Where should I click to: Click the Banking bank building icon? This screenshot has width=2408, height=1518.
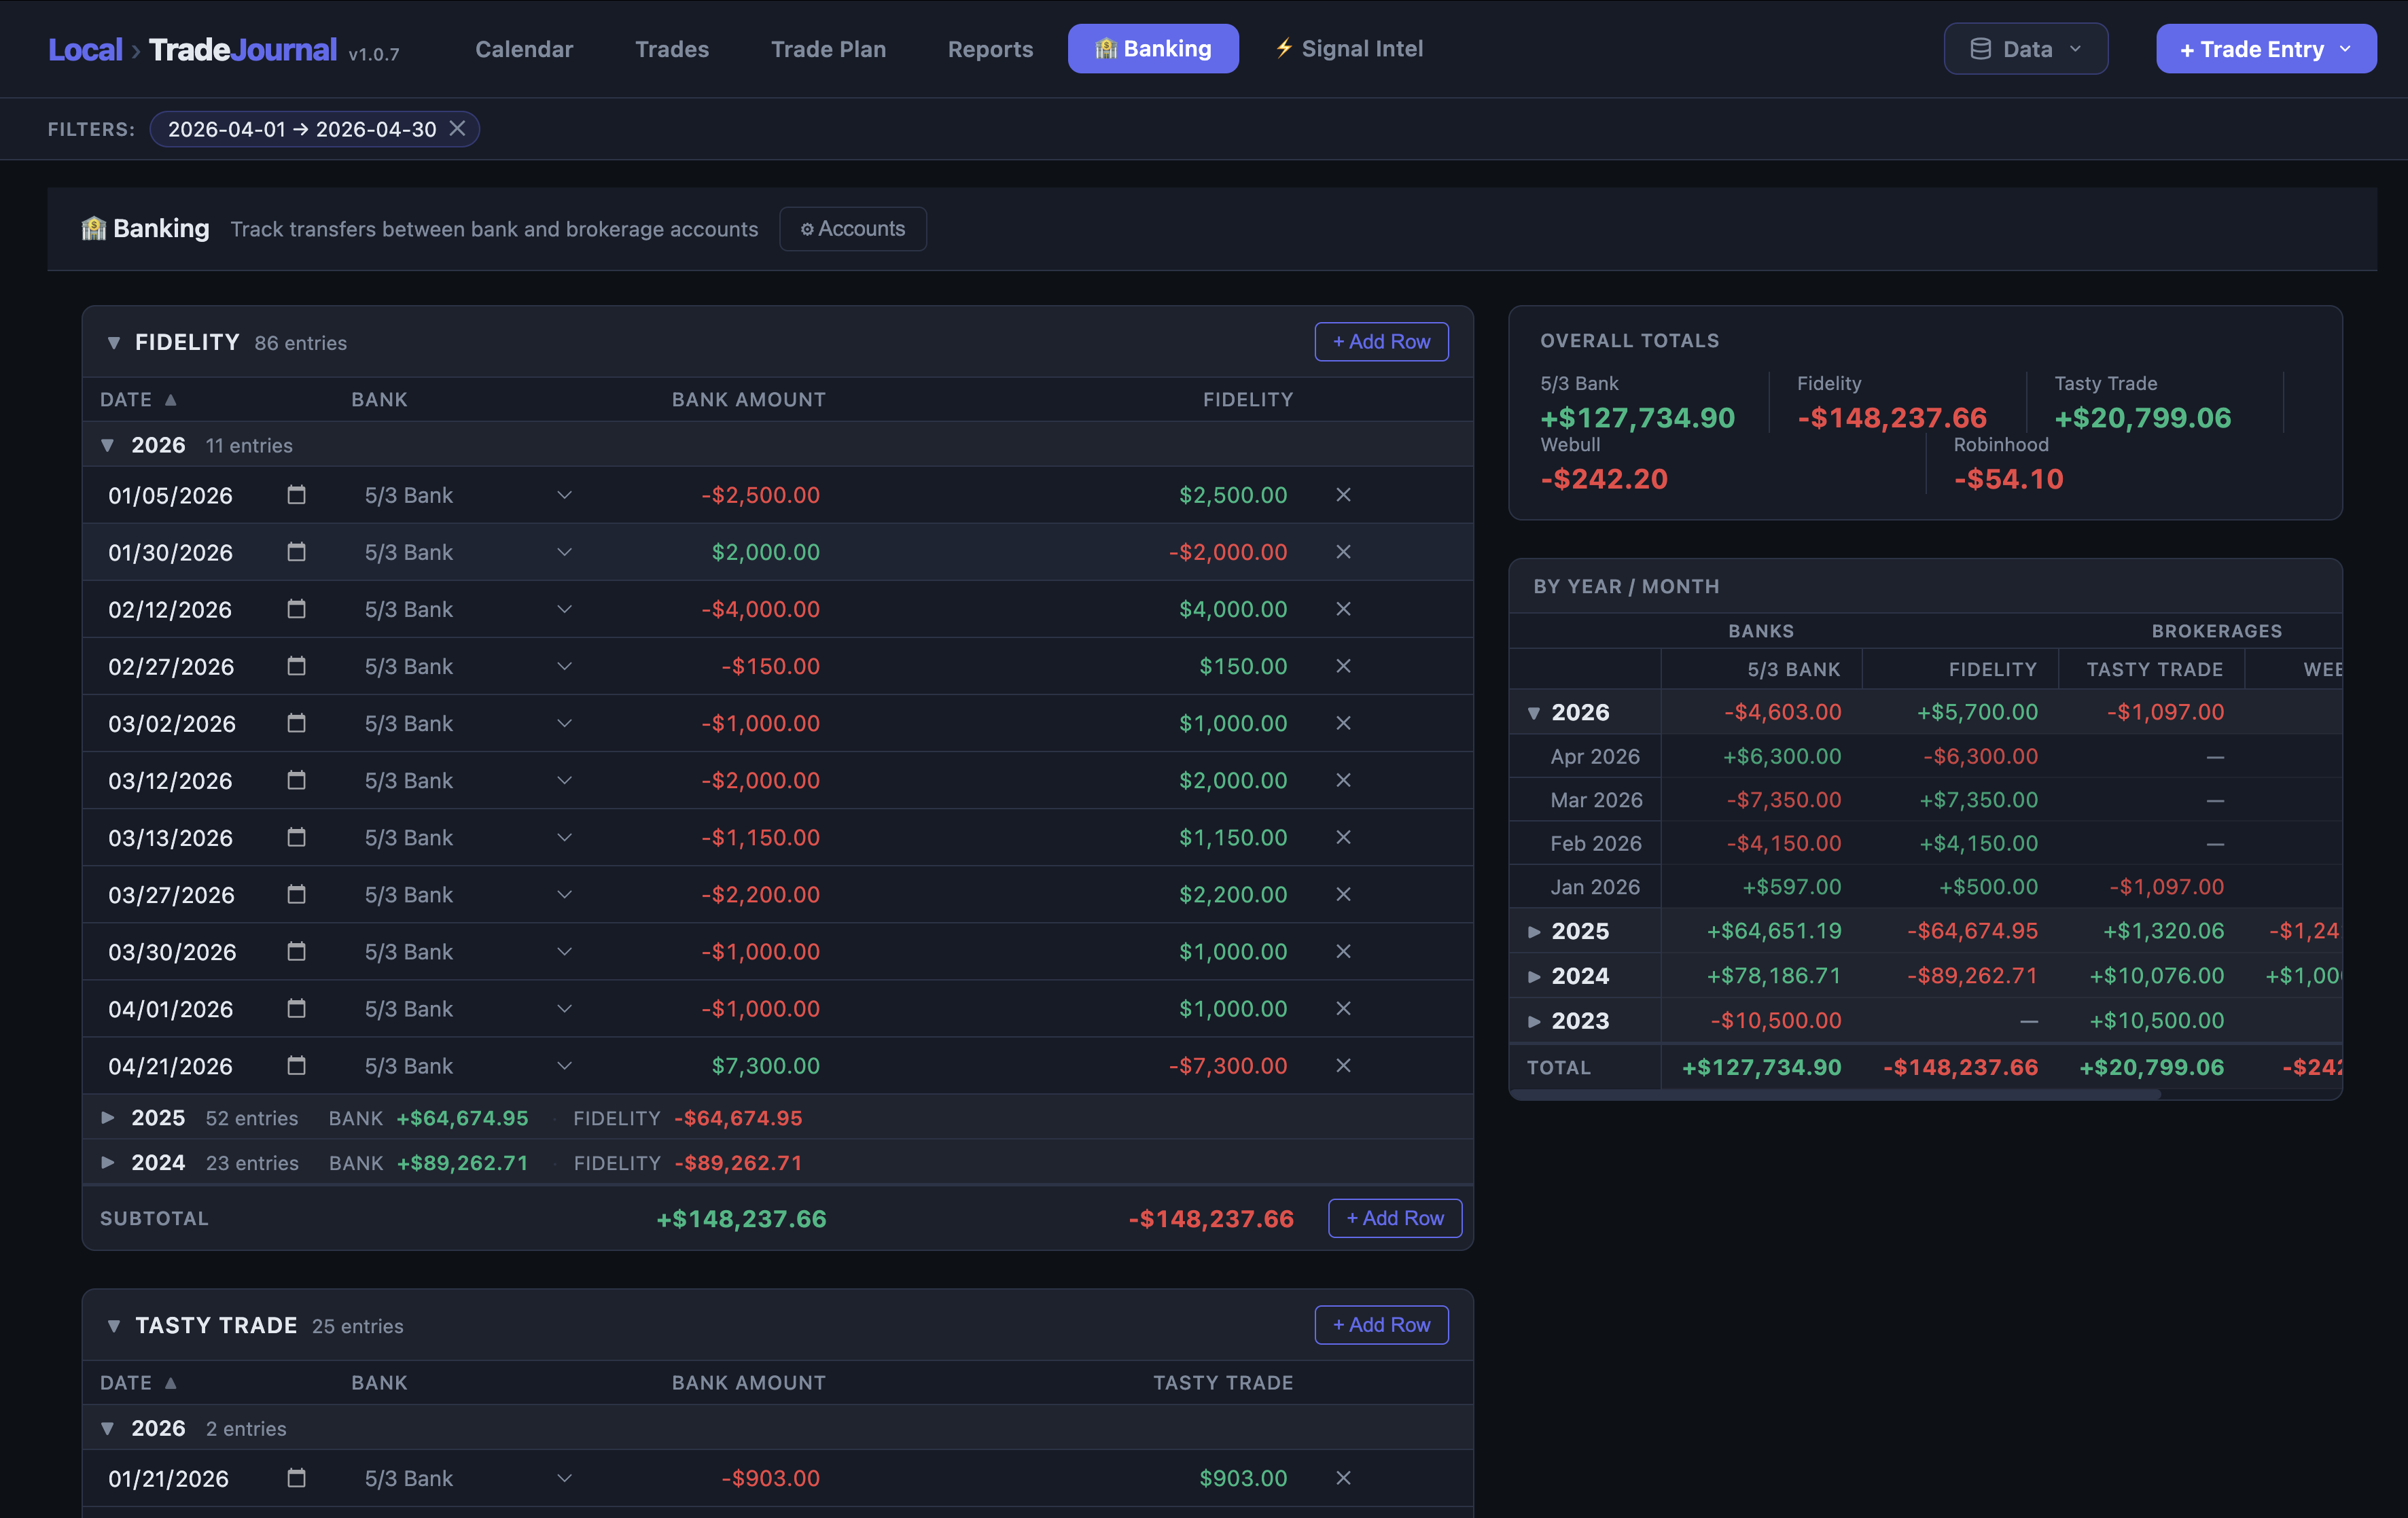point(1106,47)
